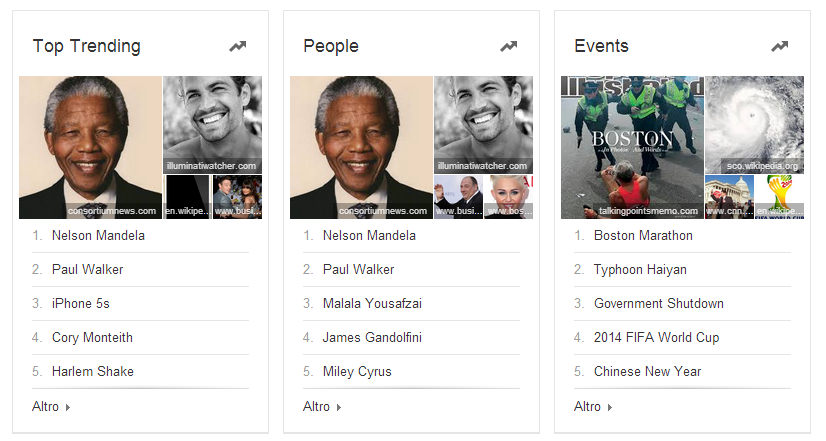
Task: Open the Paul Walker photo in People
Action: coord(483,124)
